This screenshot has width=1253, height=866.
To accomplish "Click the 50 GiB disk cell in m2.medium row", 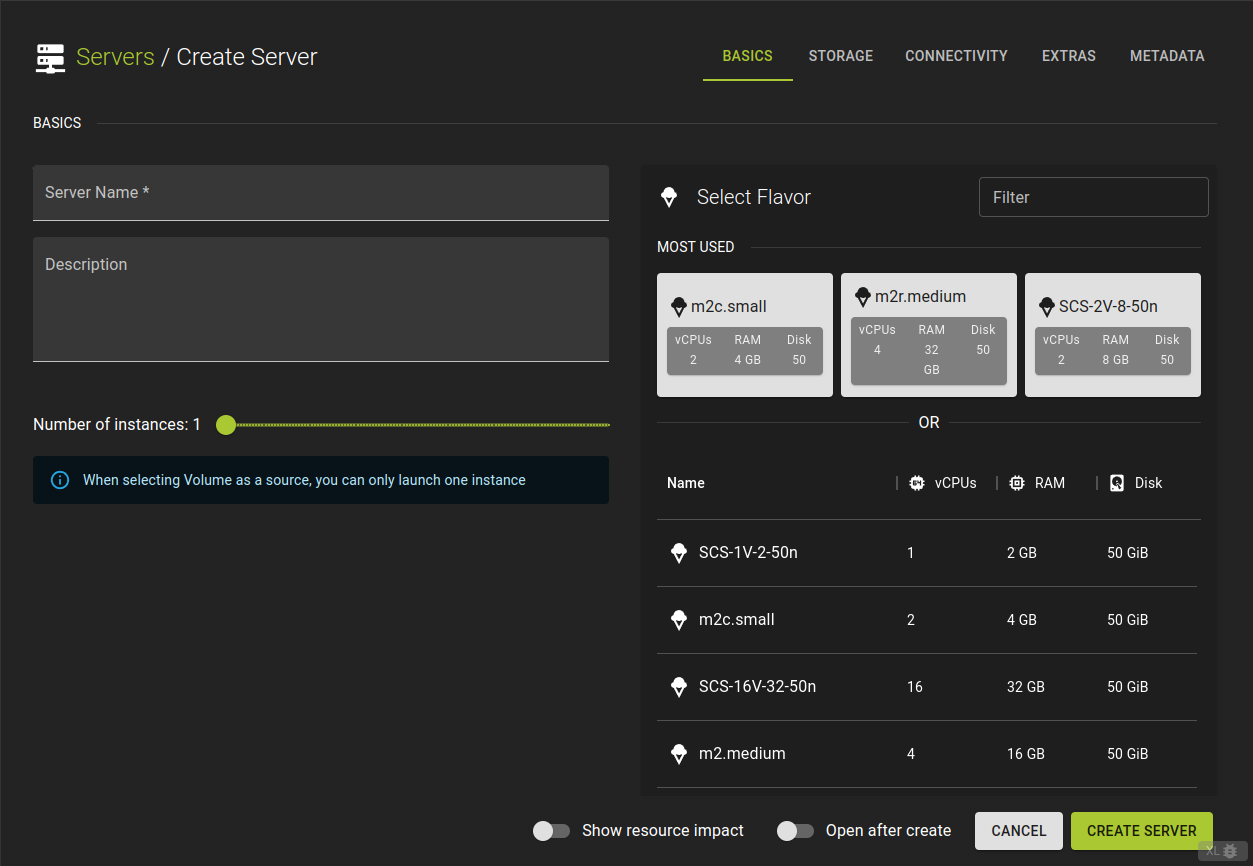I will click(1127, 754).
